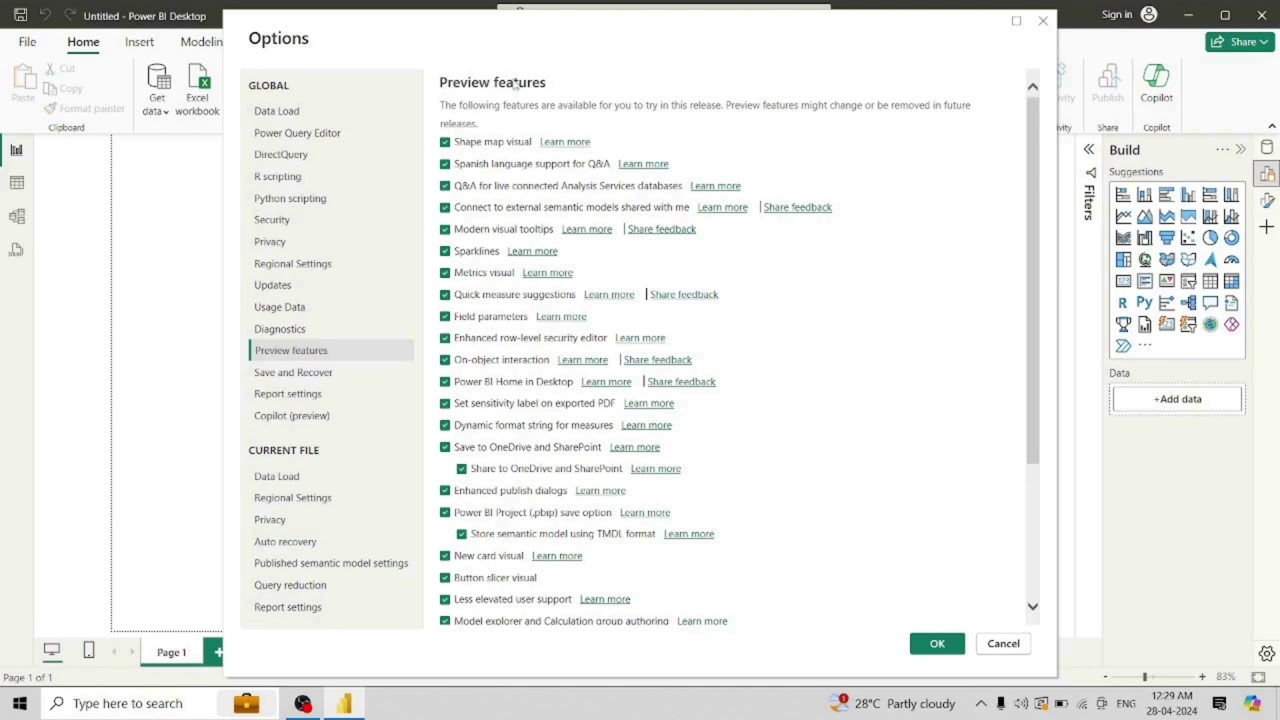Open the Format pane brush icon
This screenshot has width=1280, height=720.
coord(1267,201)
